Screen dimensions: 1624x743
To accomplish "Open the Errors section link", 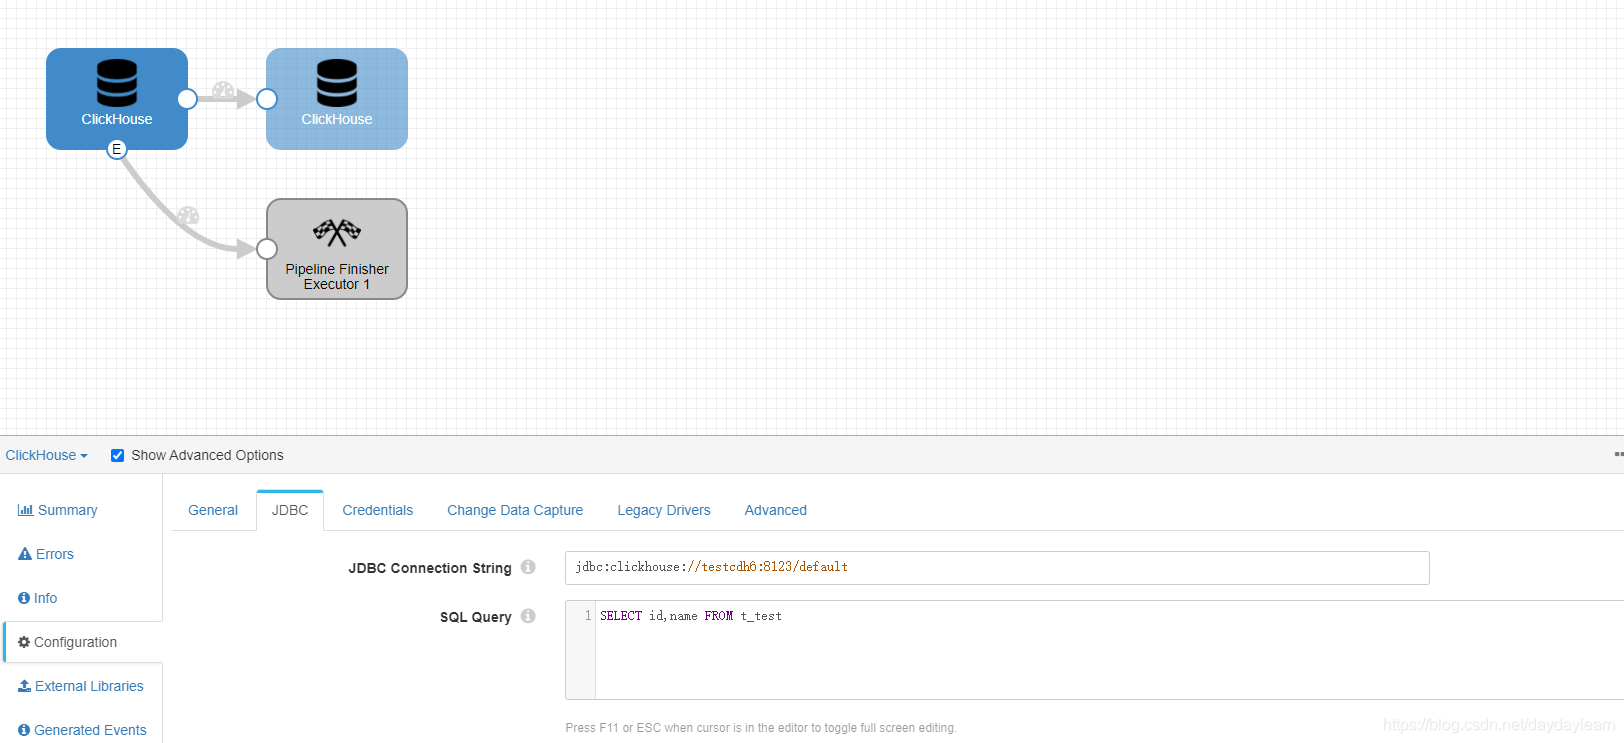I will click(x=55, y=554).
